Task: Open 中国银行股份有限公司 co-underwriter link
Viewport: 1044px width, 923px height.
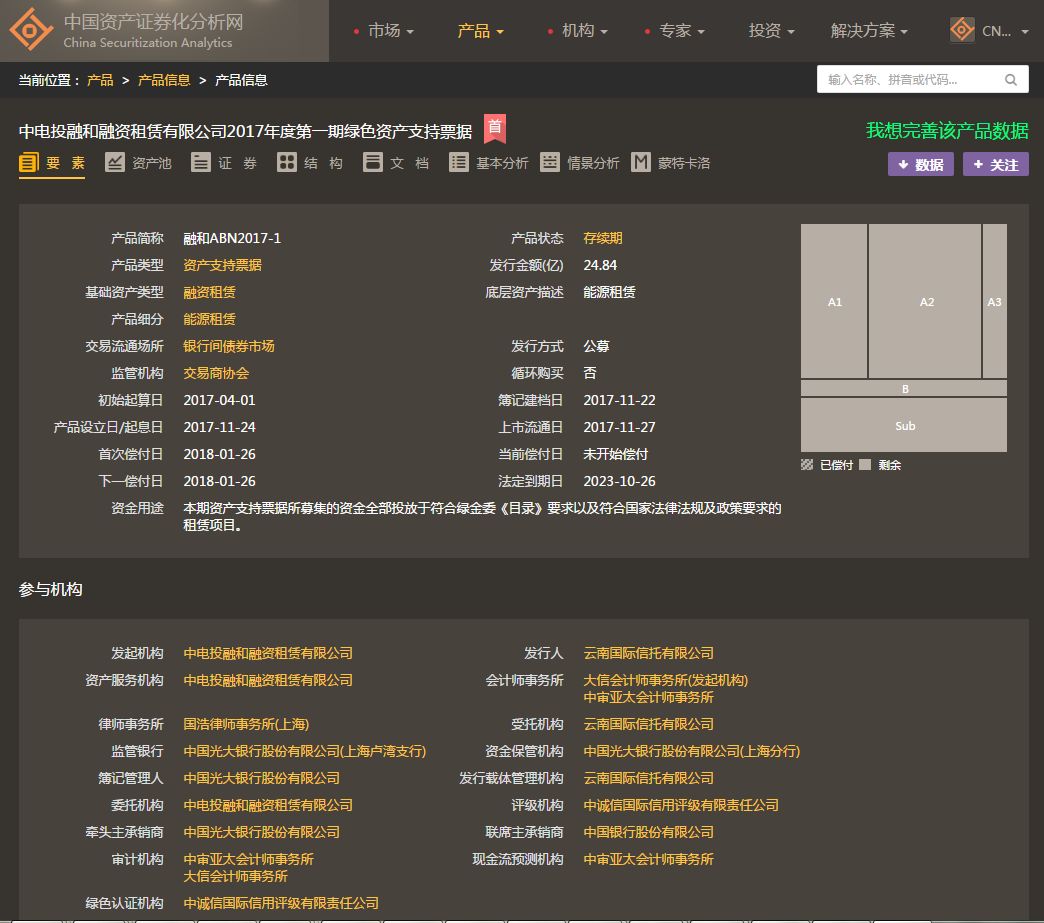Action: tap(649, 832)
